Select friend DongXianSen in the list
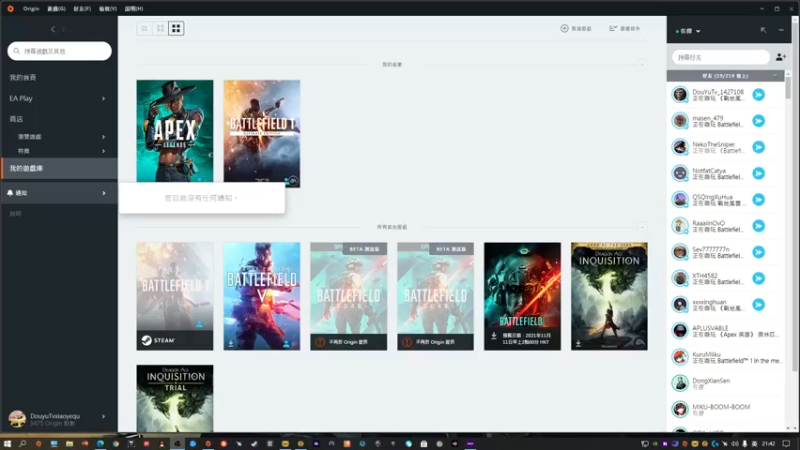 pos(725,383)
